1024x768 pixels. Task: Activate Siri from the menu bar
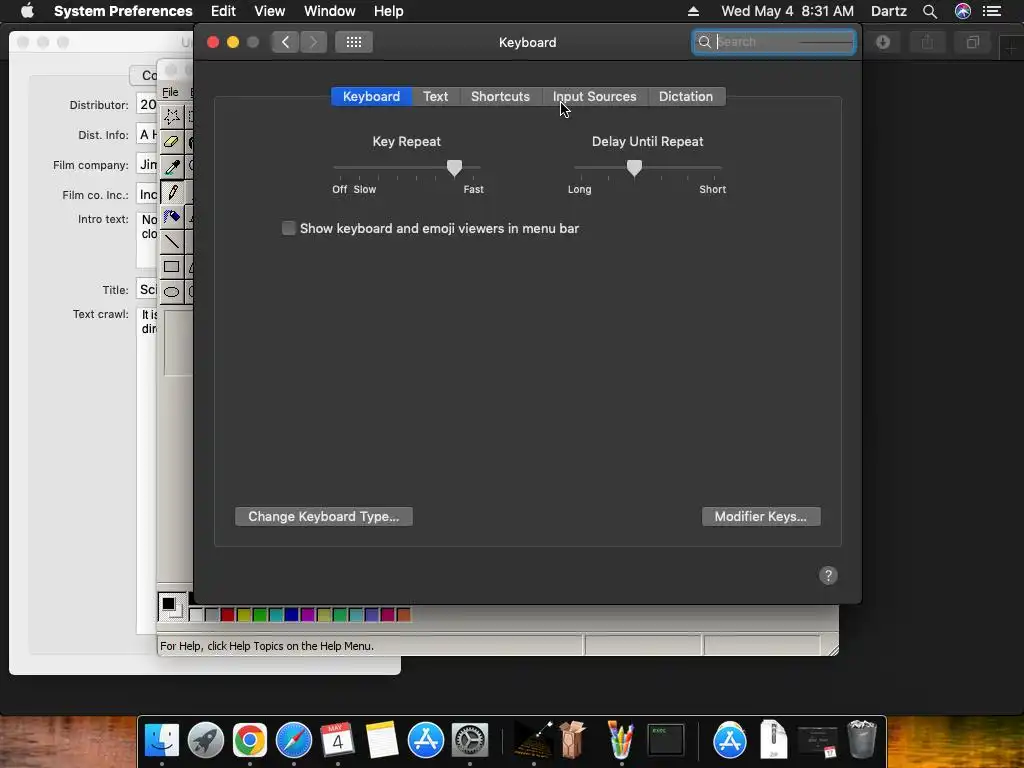pos(963,11)
